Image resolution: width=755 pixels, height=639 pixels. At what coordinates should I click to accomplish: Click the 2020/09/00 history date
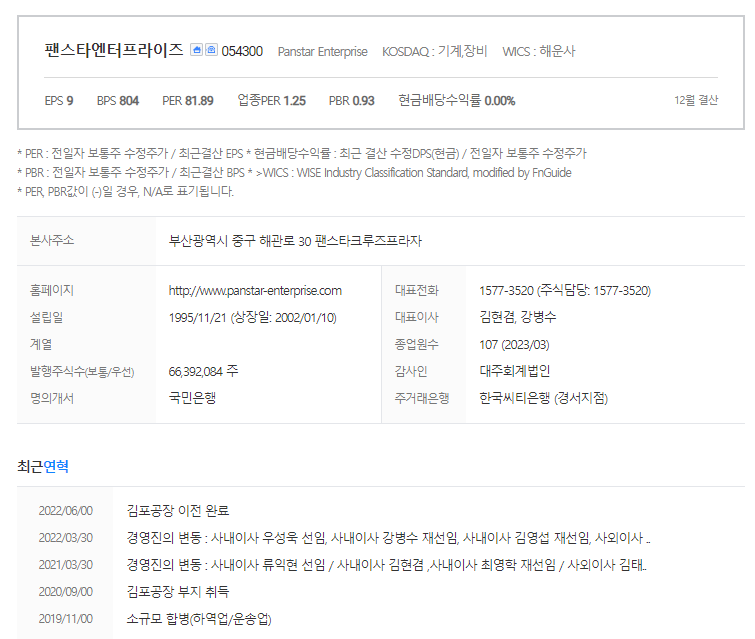point(65,592)
